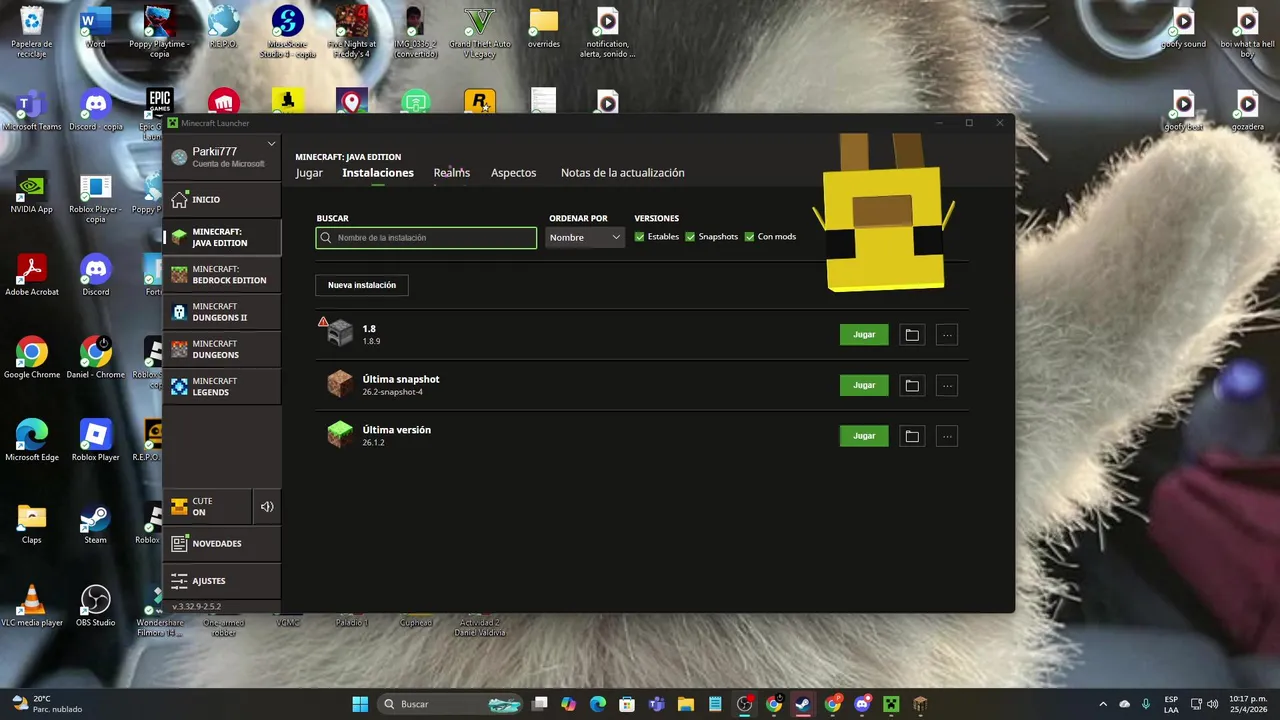Image resolution: width=1280 pixels, height=720 pixels.
Task: Toggle the Estables versions checkbox
Action: click(639, 237)
